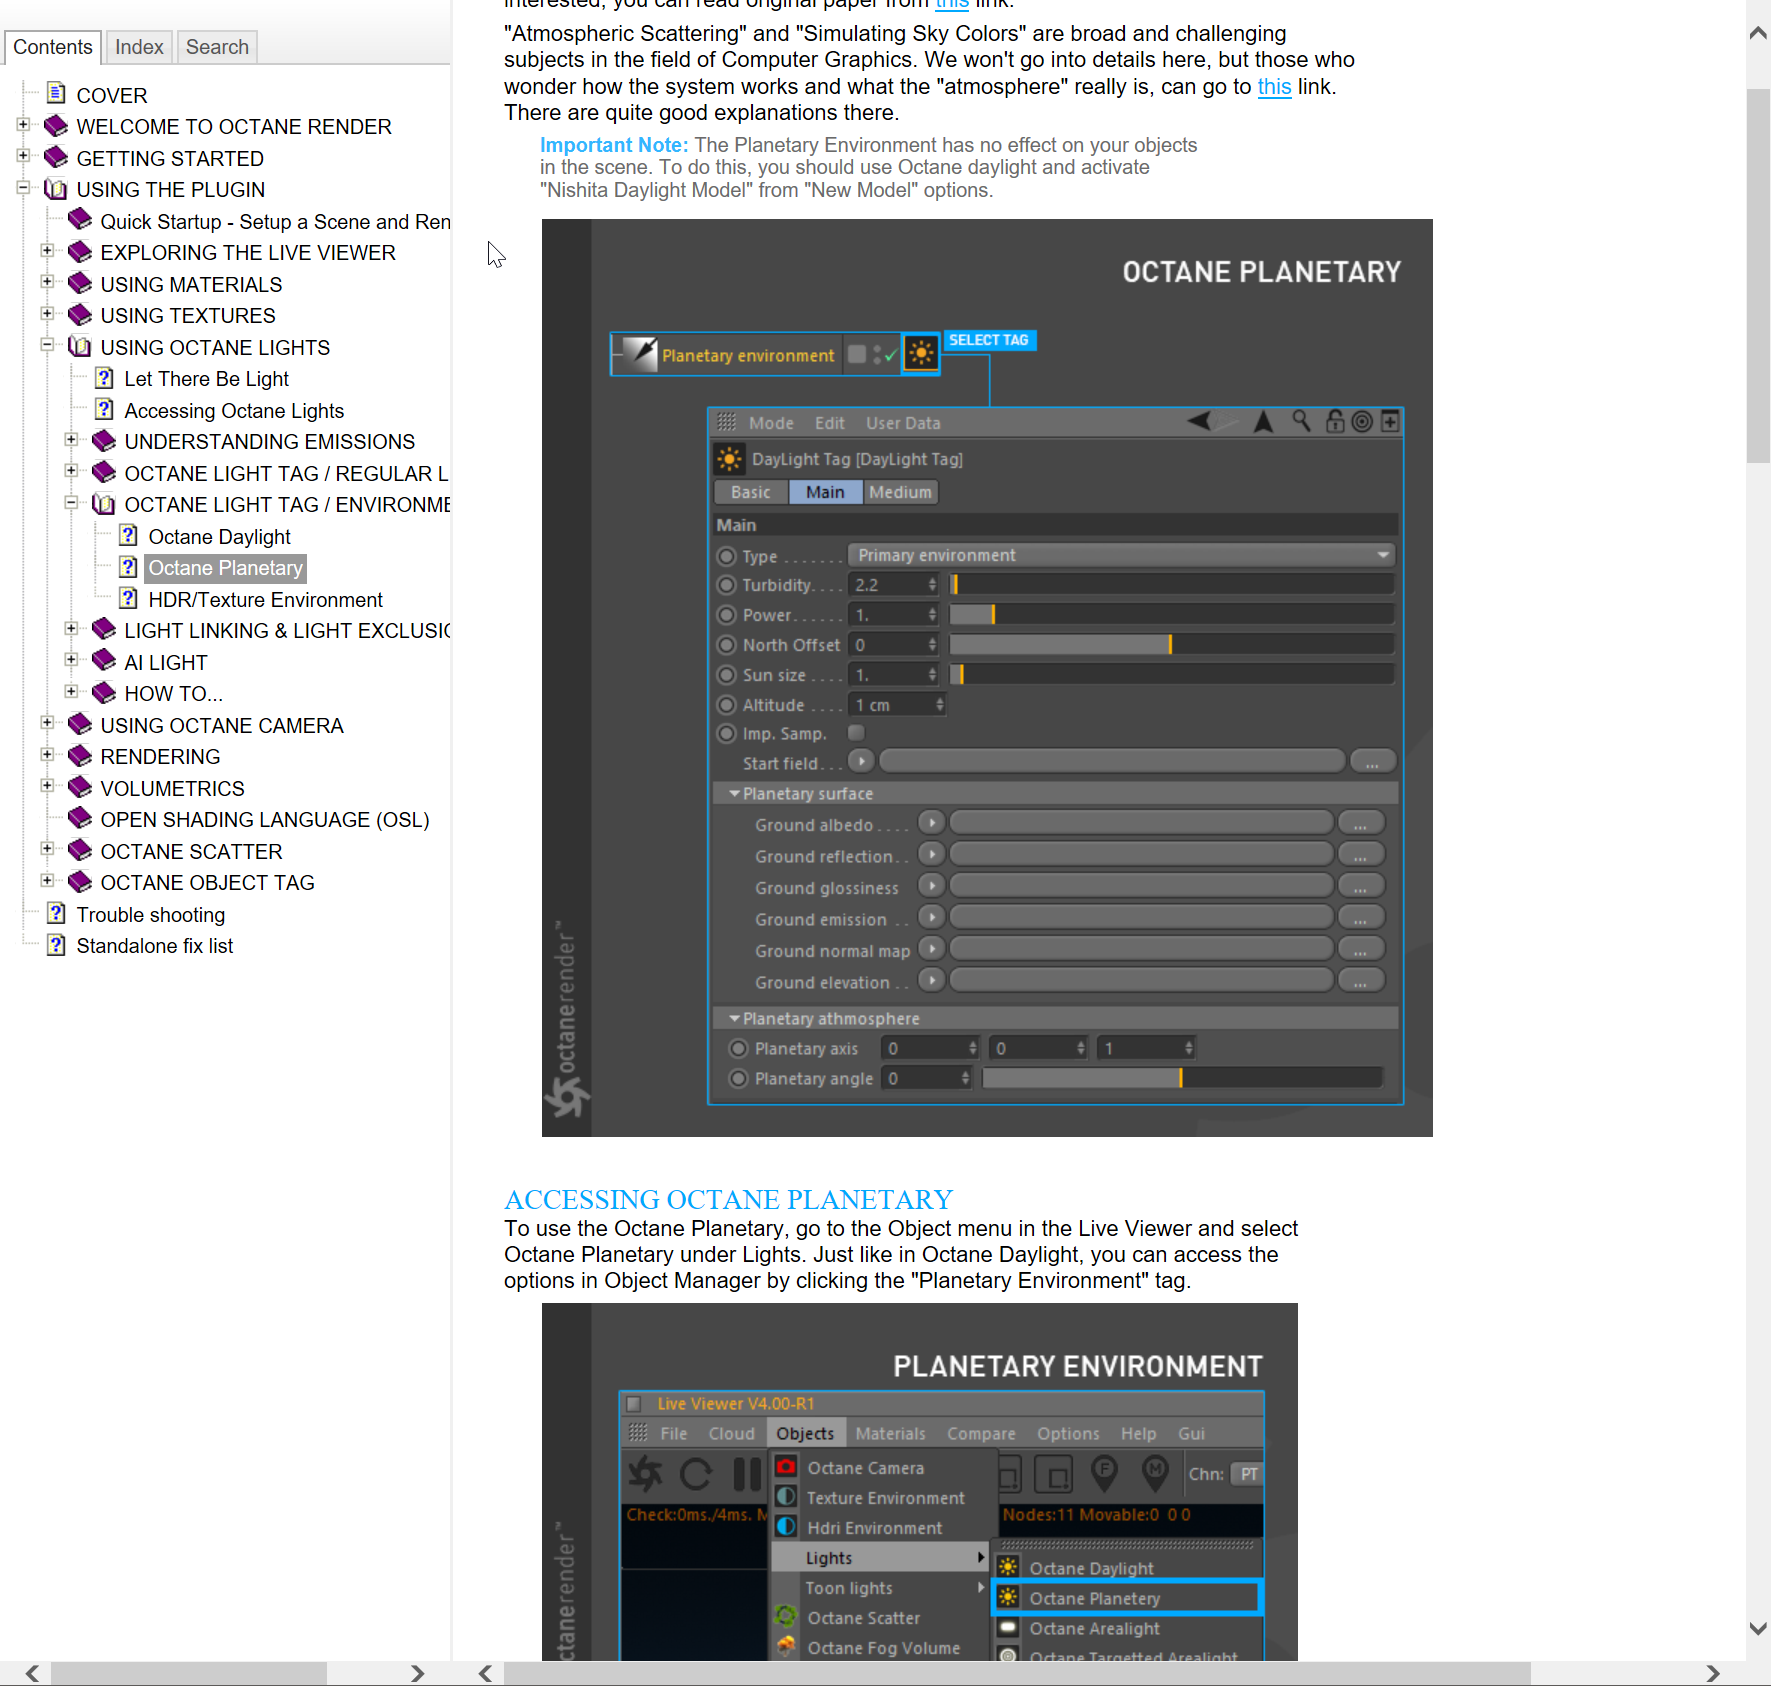Click the USING TEXTURES book icon
This screenshot has height=1686, width=1771.
(80, 315)
